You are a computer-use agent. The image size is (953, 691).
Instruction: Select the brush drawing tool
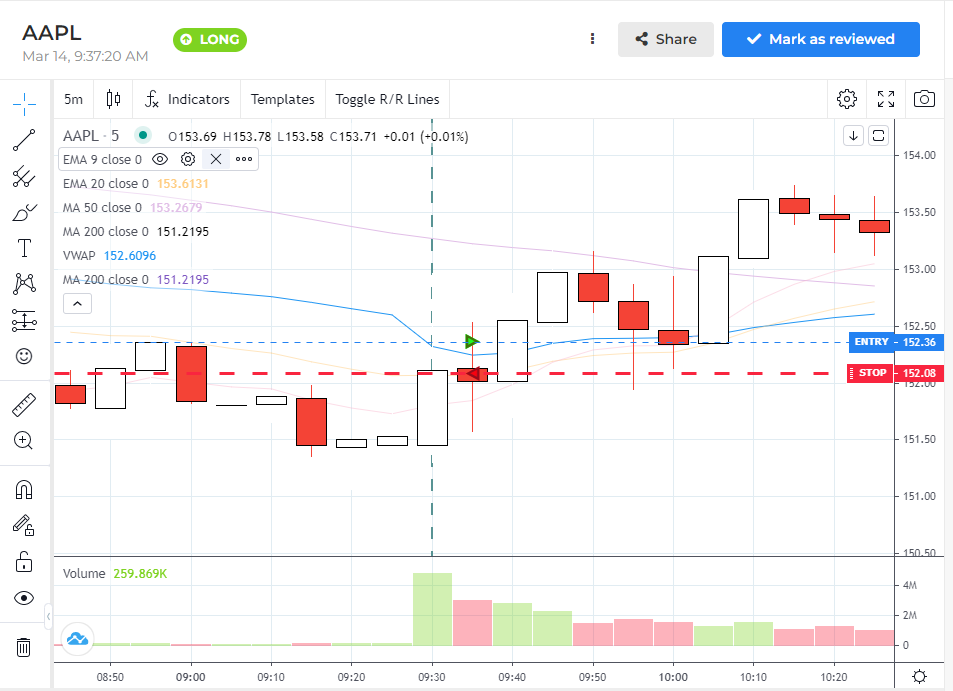pyautogui.click(x=24, y=213)
